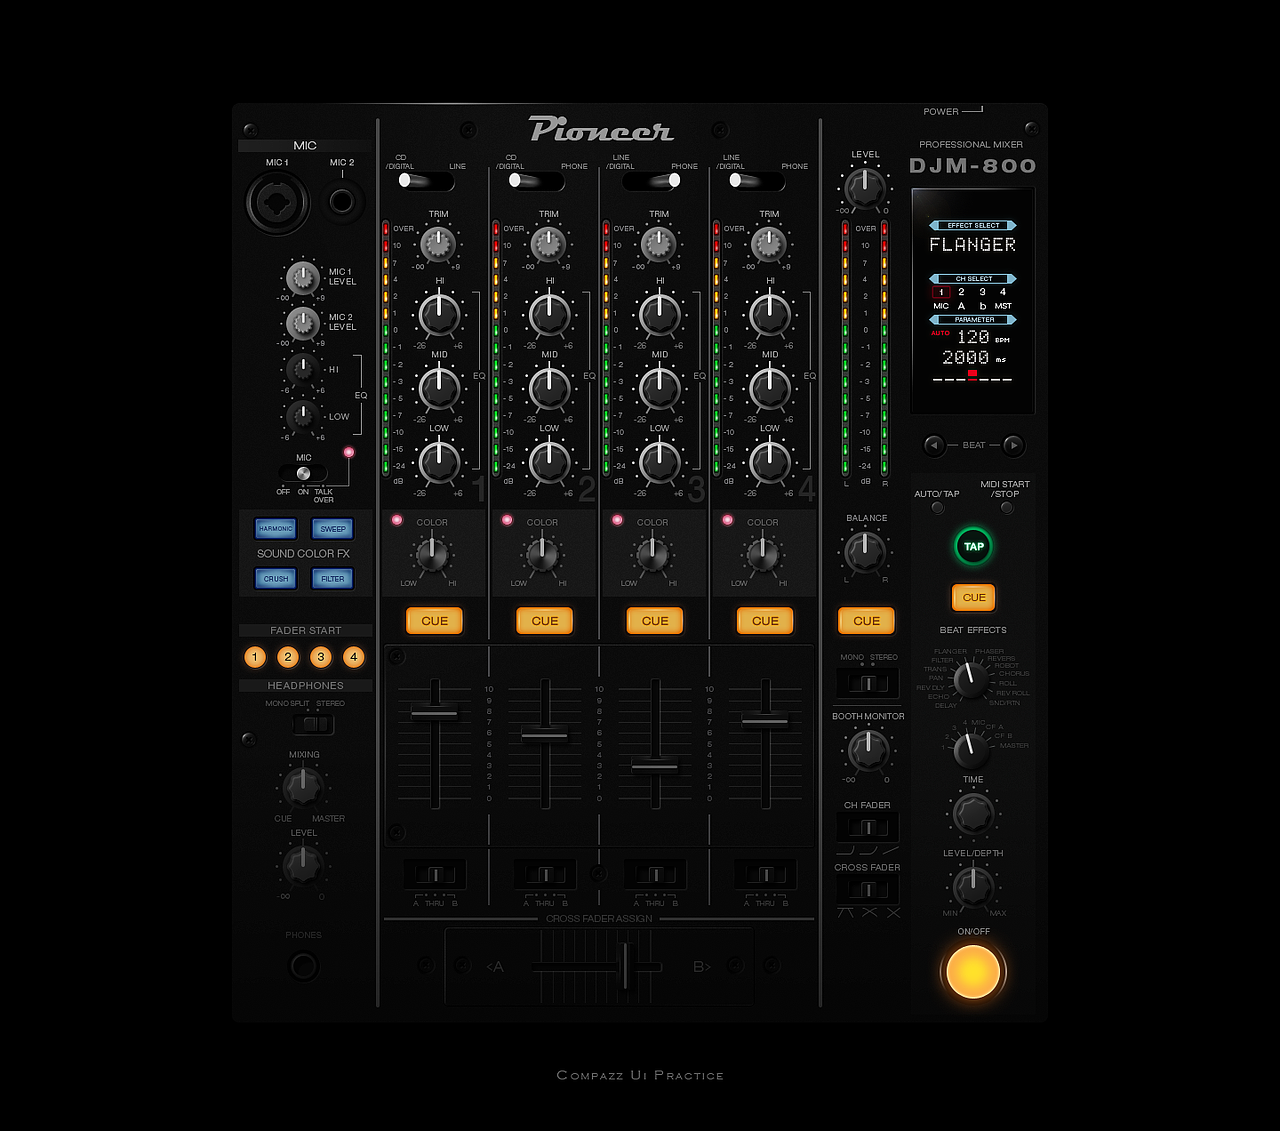The width and height of the screenshot is (1280, 1131).
Task: Click the channel 1 COLOR knob
Action: point(432,554)
